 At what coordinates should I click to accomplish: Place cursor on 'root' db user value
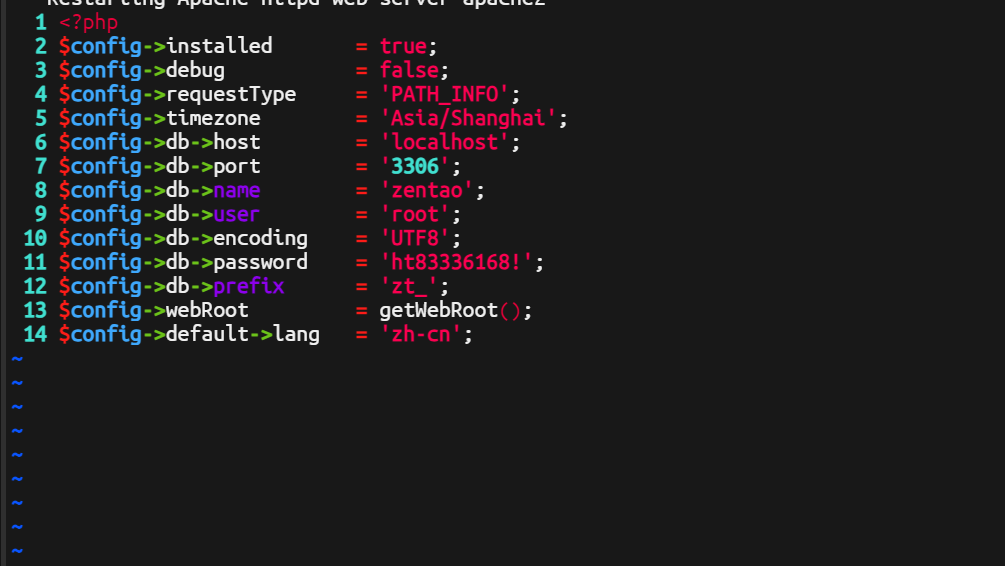pos(415,214)
